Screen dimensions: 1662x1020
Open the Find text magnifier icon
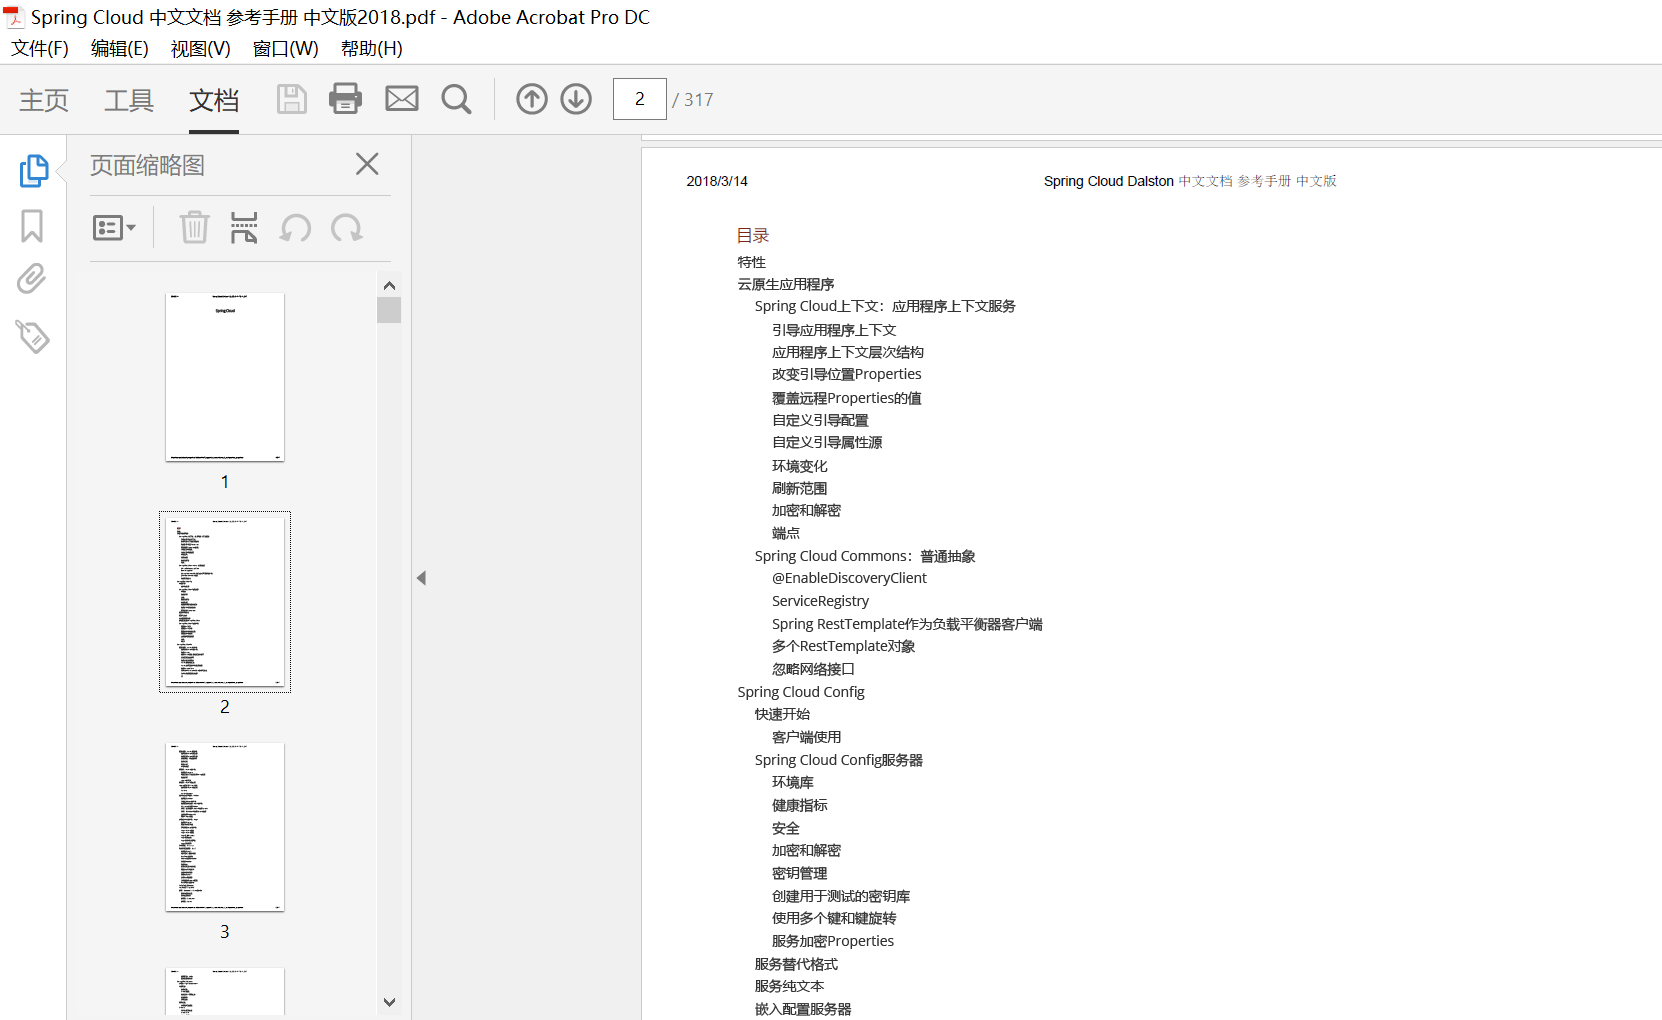tap(456, 99)
